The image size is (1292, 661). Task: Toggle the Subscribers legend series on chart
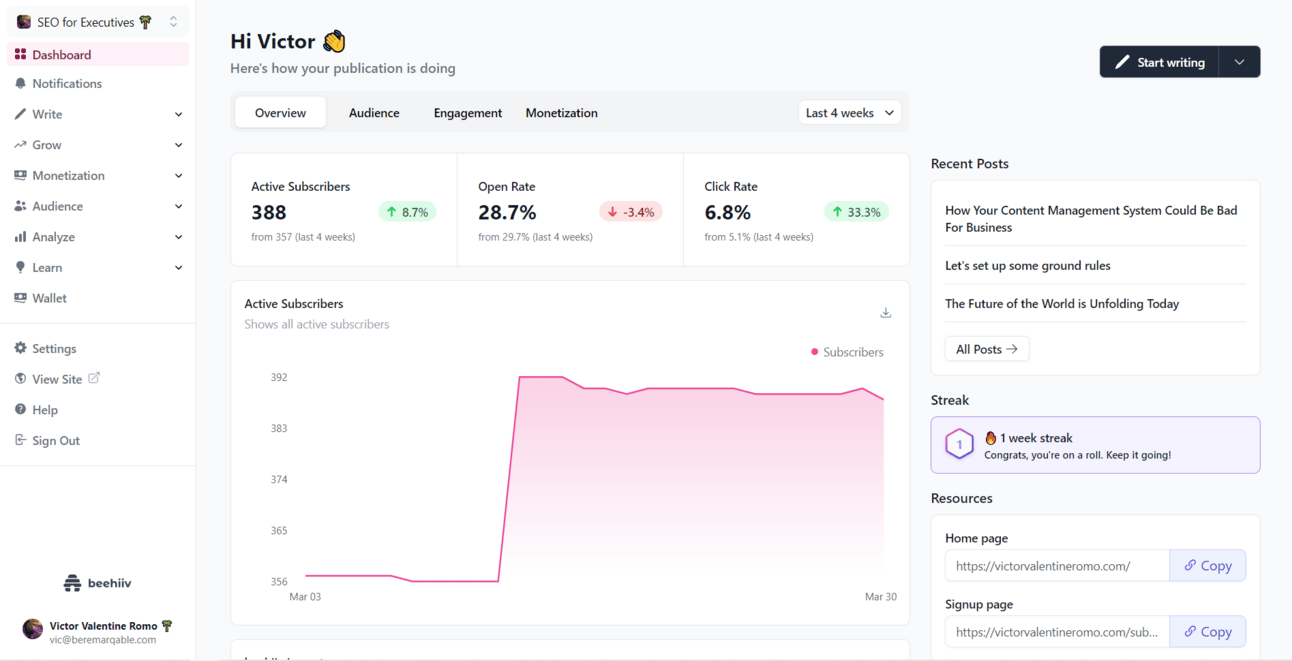(x=846, y=352)
